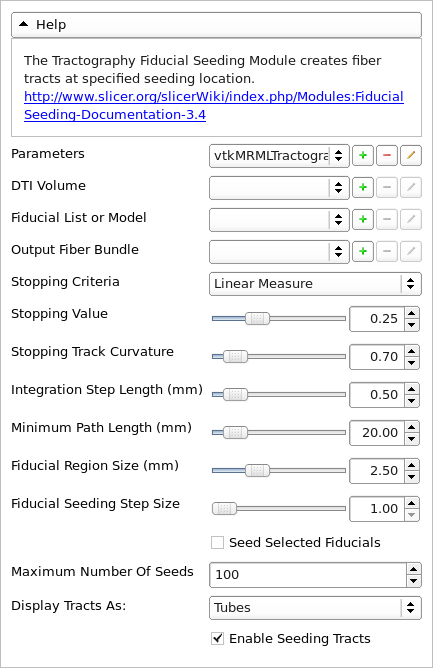Collapse the Help section

click(x=216, y=25)
